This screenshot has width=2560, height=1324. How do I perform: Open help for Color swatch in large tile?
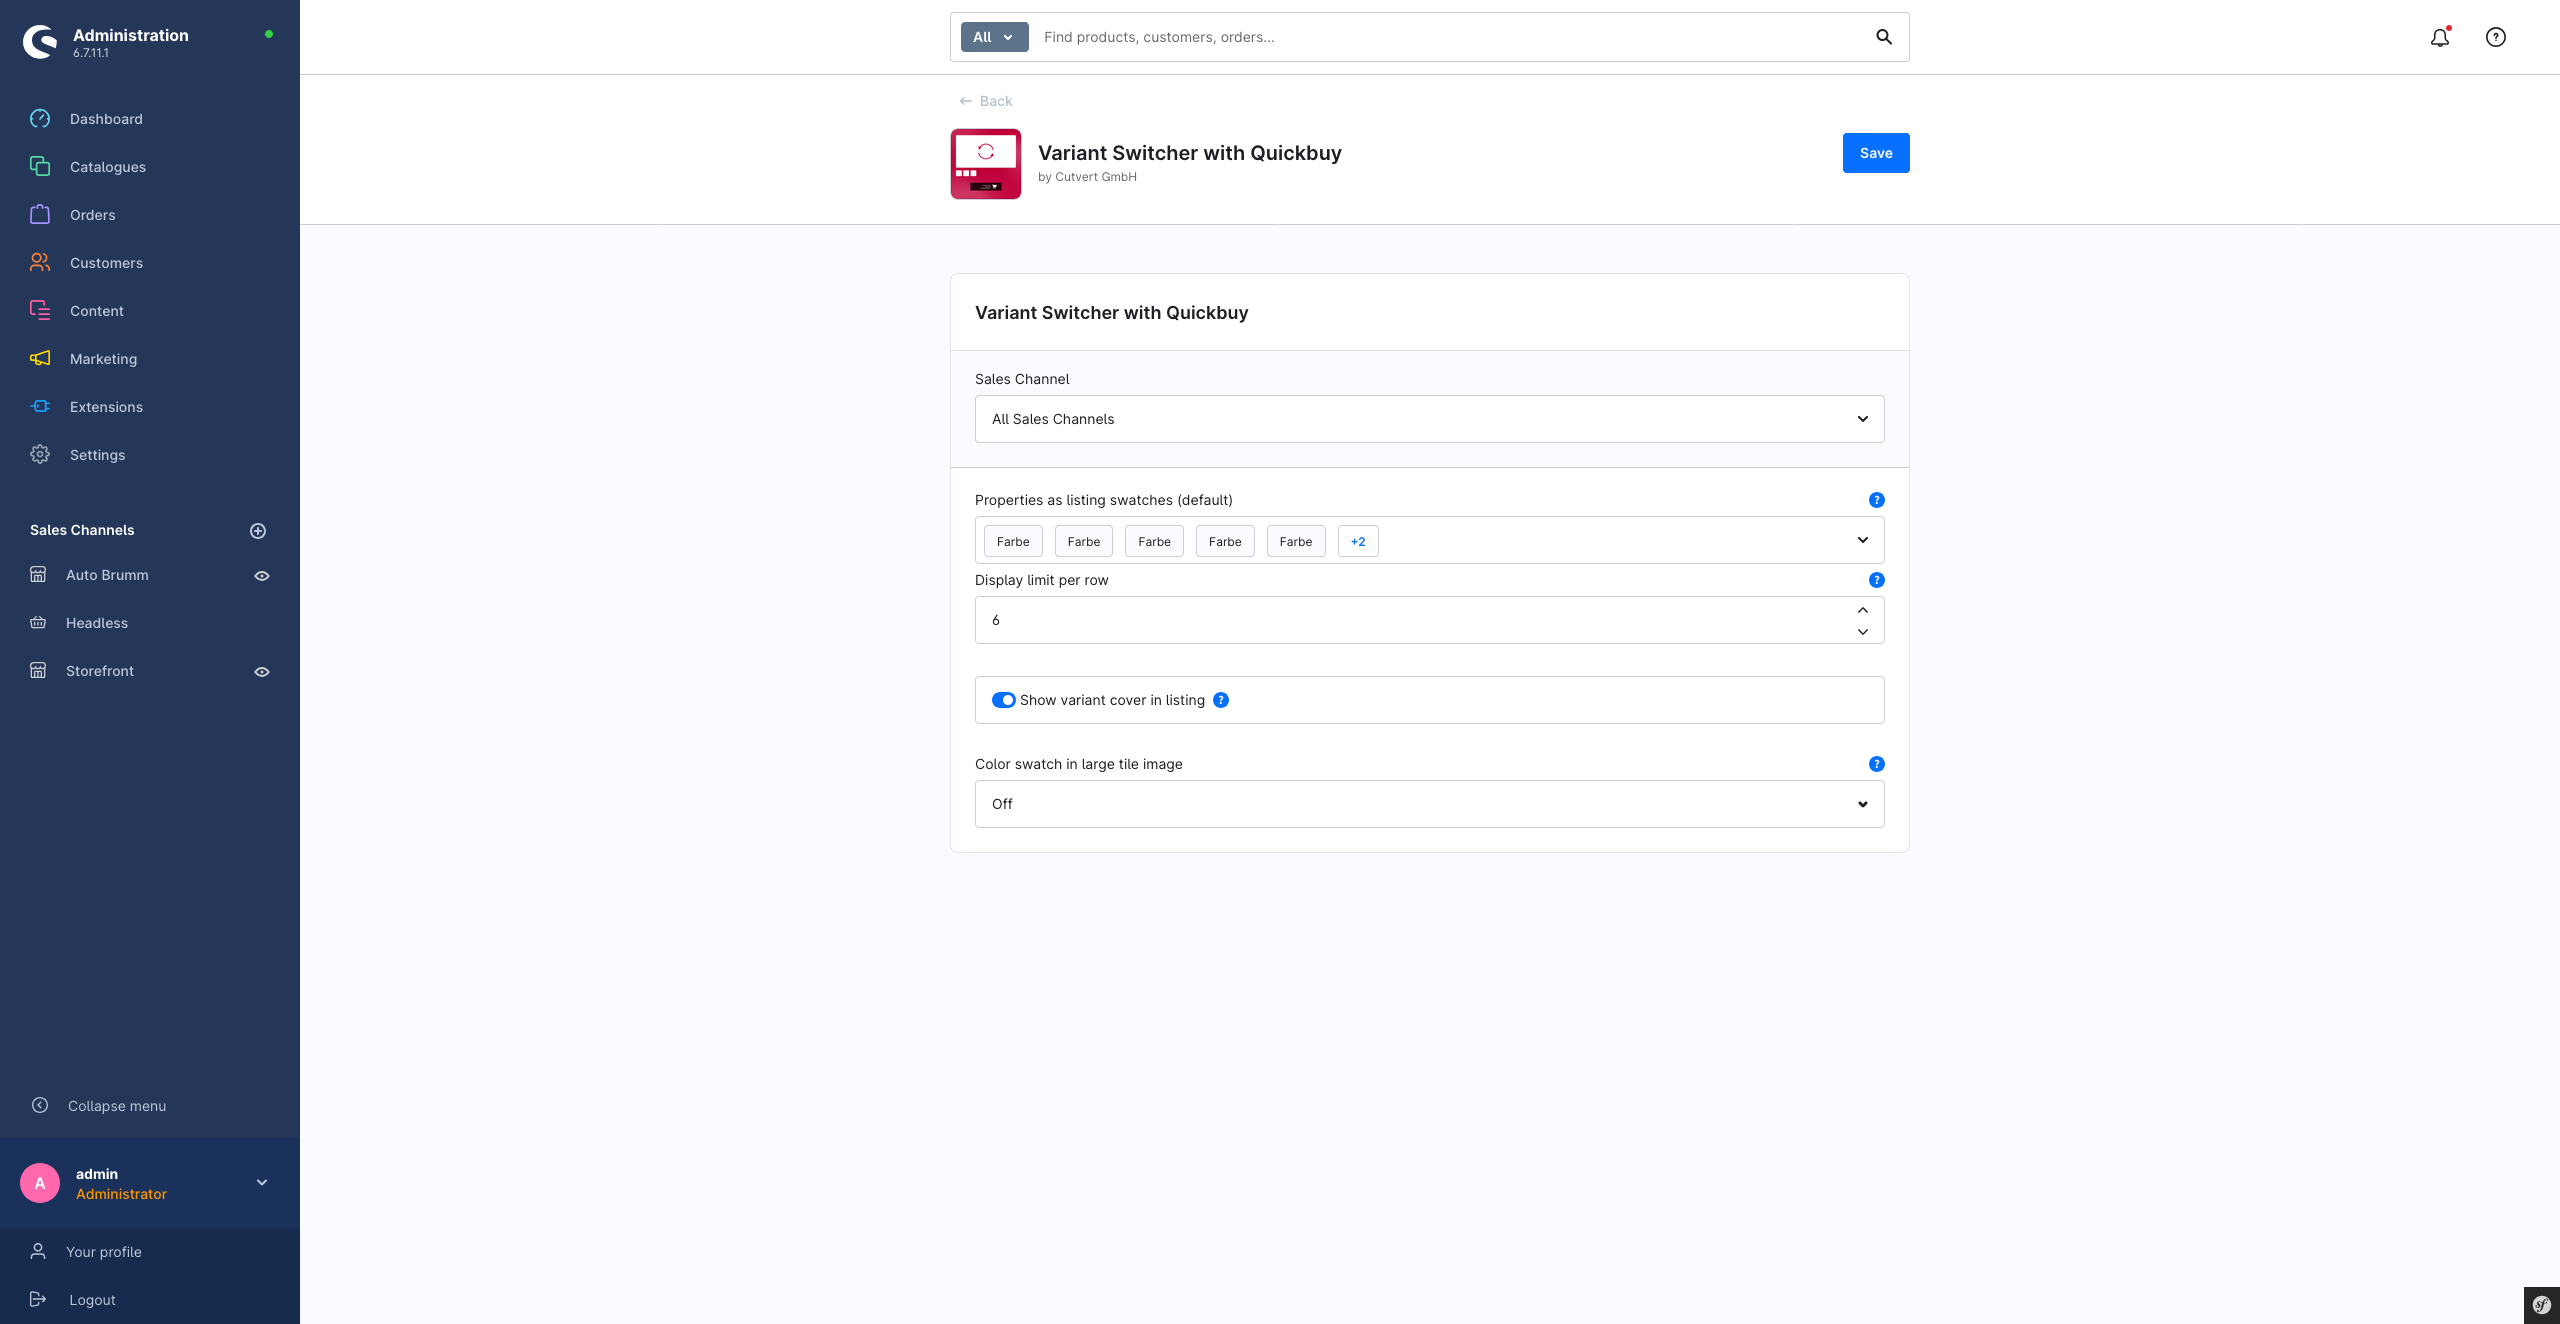click(x=1877, y=764)
